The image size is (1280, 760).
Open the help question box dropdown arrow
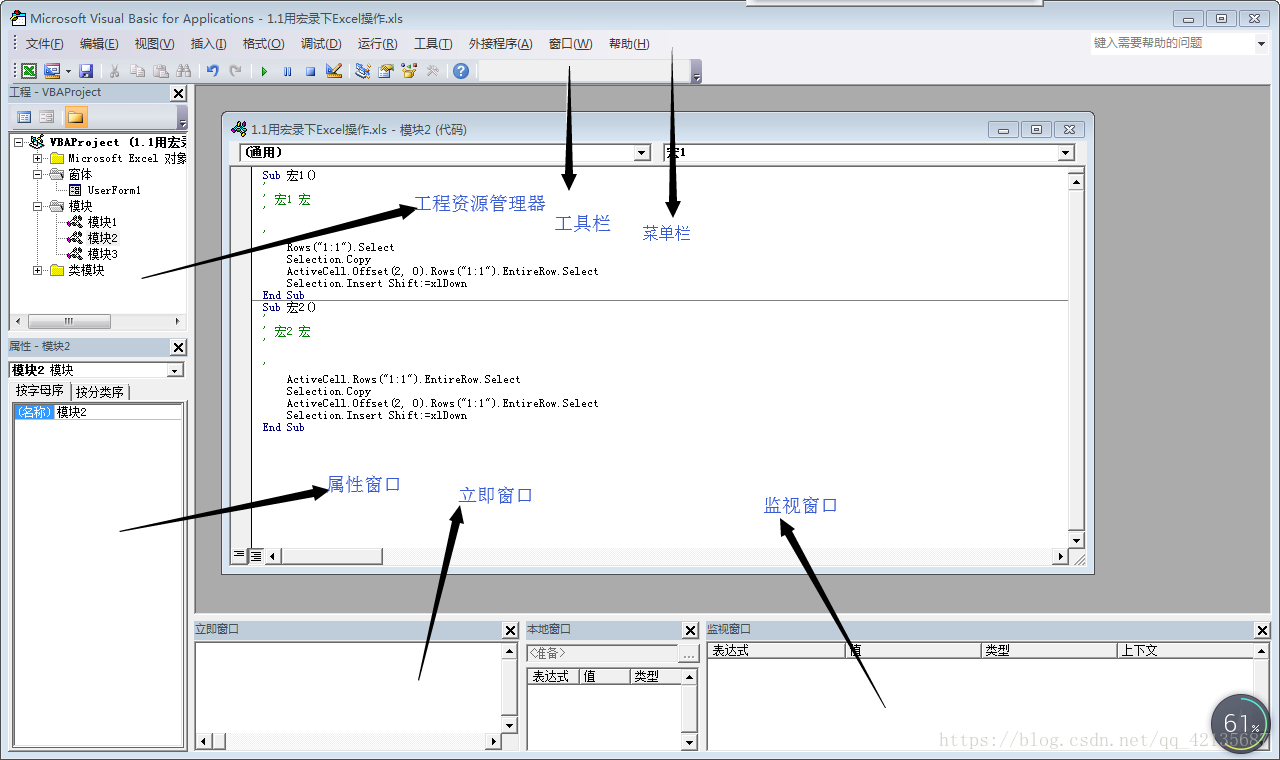point(1260,44)
